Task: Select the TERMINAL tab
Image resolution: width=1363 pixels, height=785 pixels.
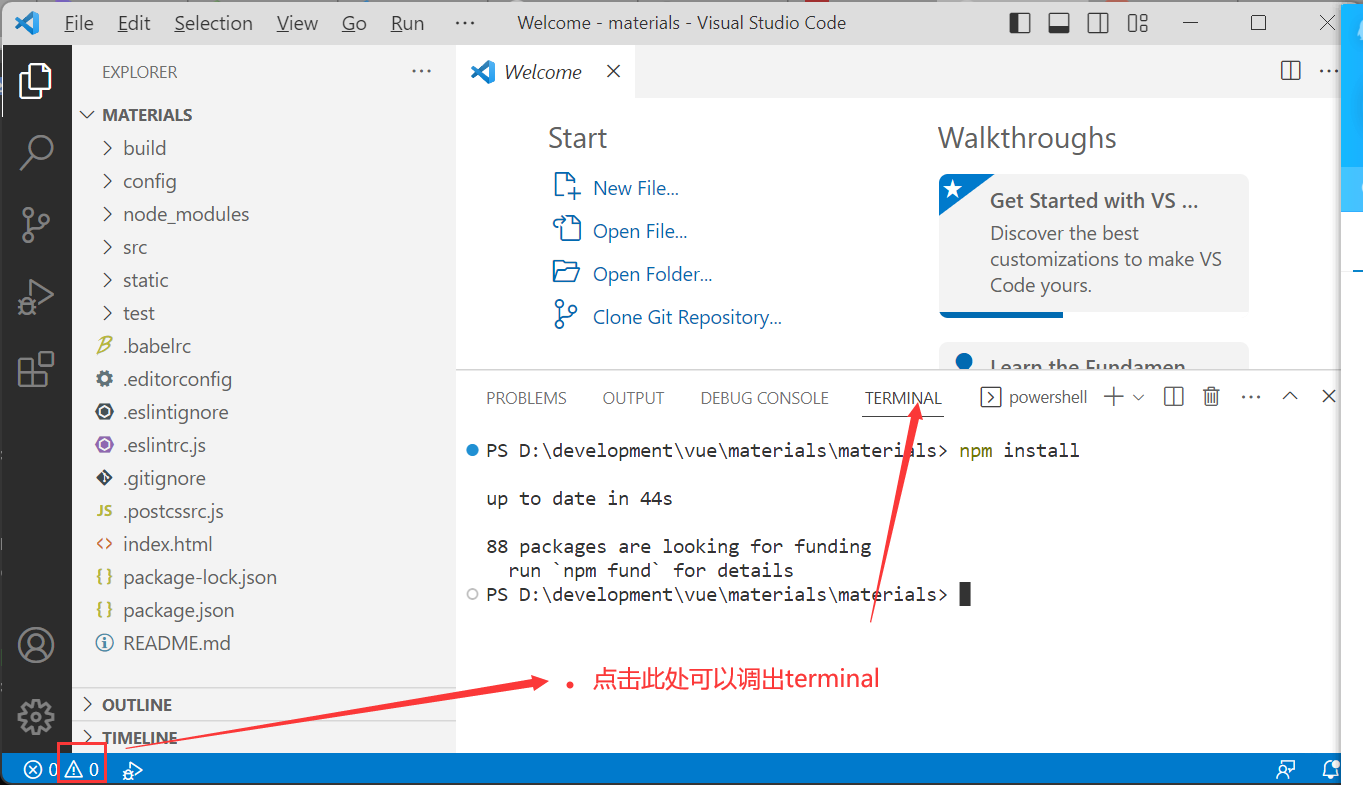Action: coord(903,398)
